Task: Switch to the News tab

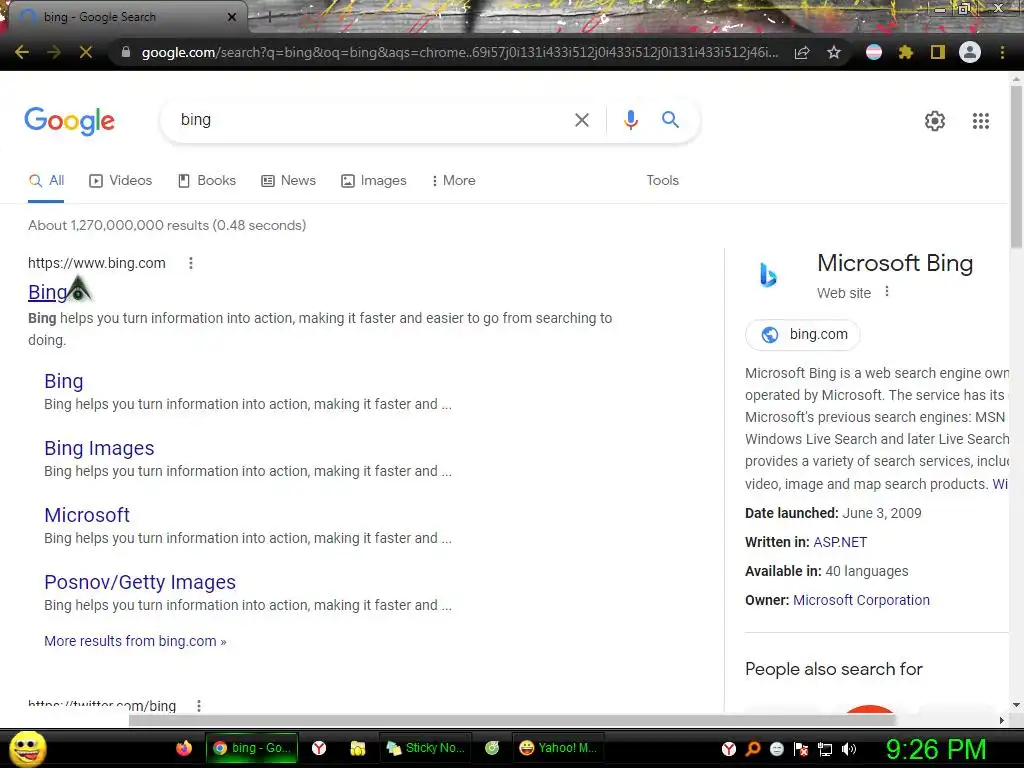Action: pyautogui.click(x=289, y=181)
